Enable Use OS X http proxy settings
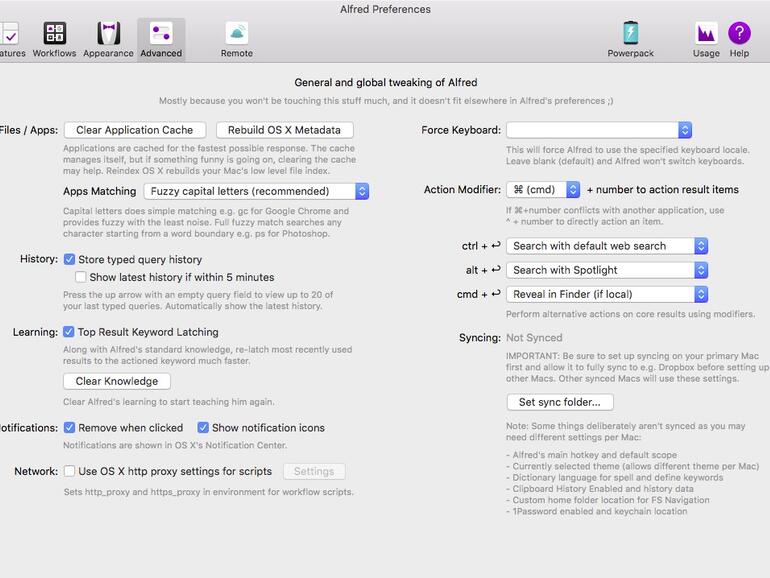770x578 pixels. (x=69, y=471)
